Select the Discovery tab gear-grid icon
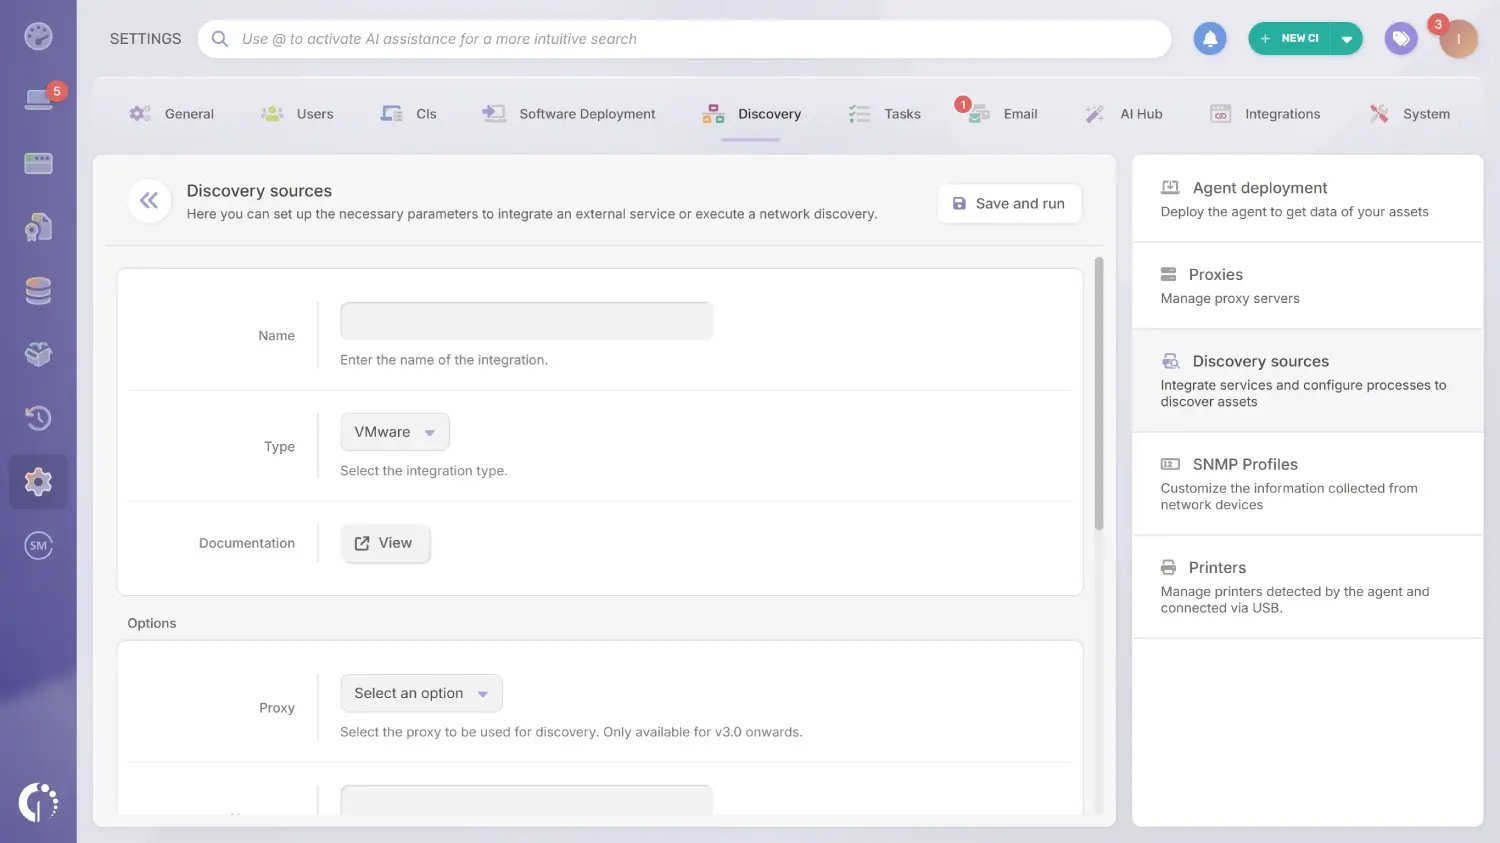 [713, 113]
